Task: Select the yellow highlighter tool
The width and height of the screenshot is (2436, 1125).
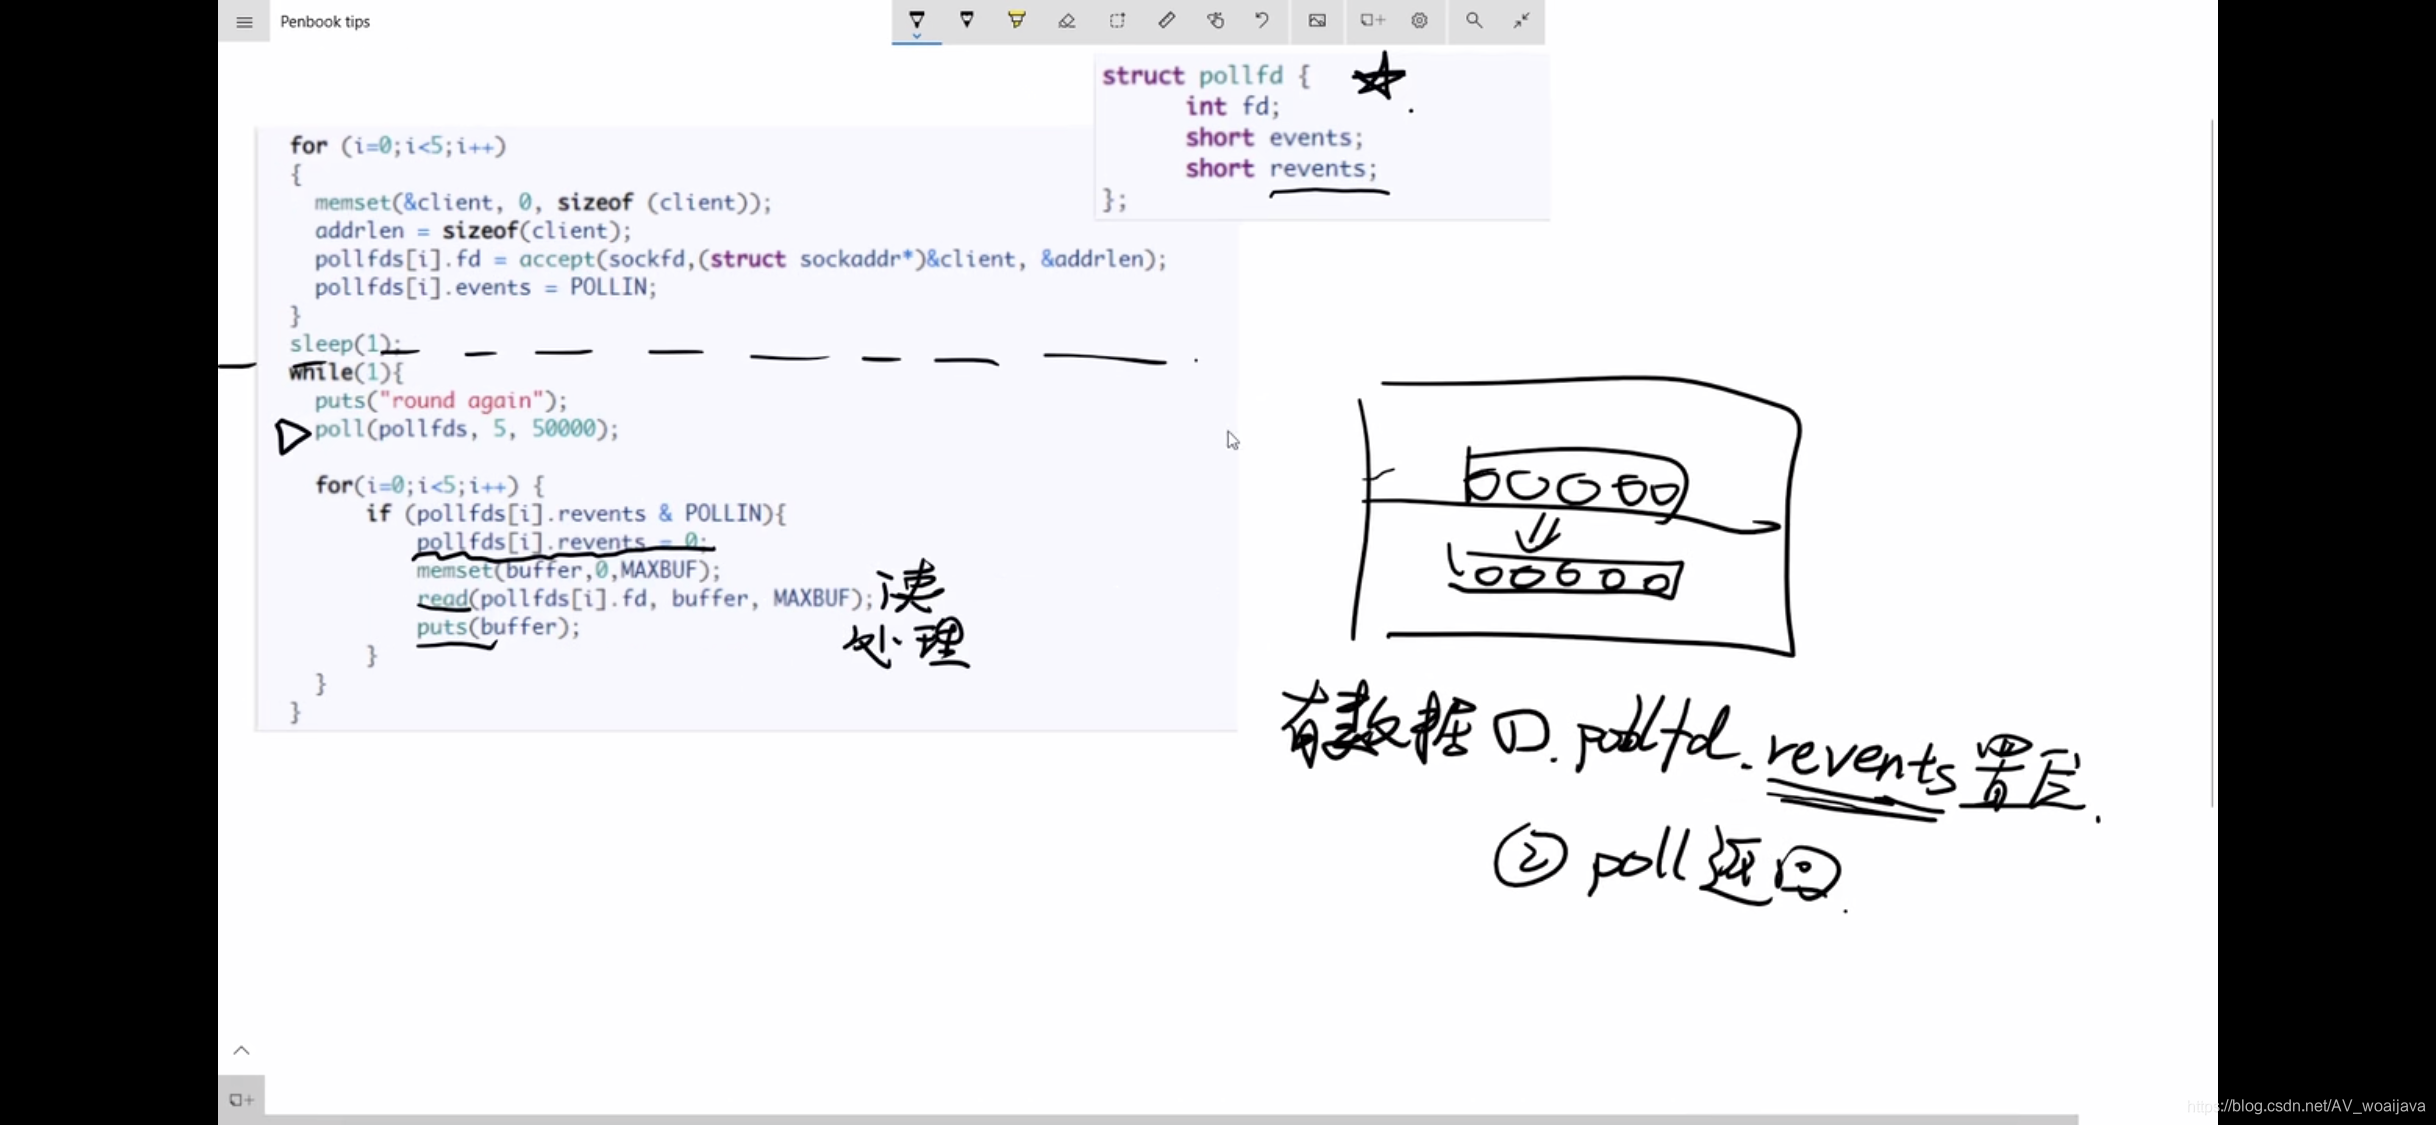Action: coord(1016,19)
